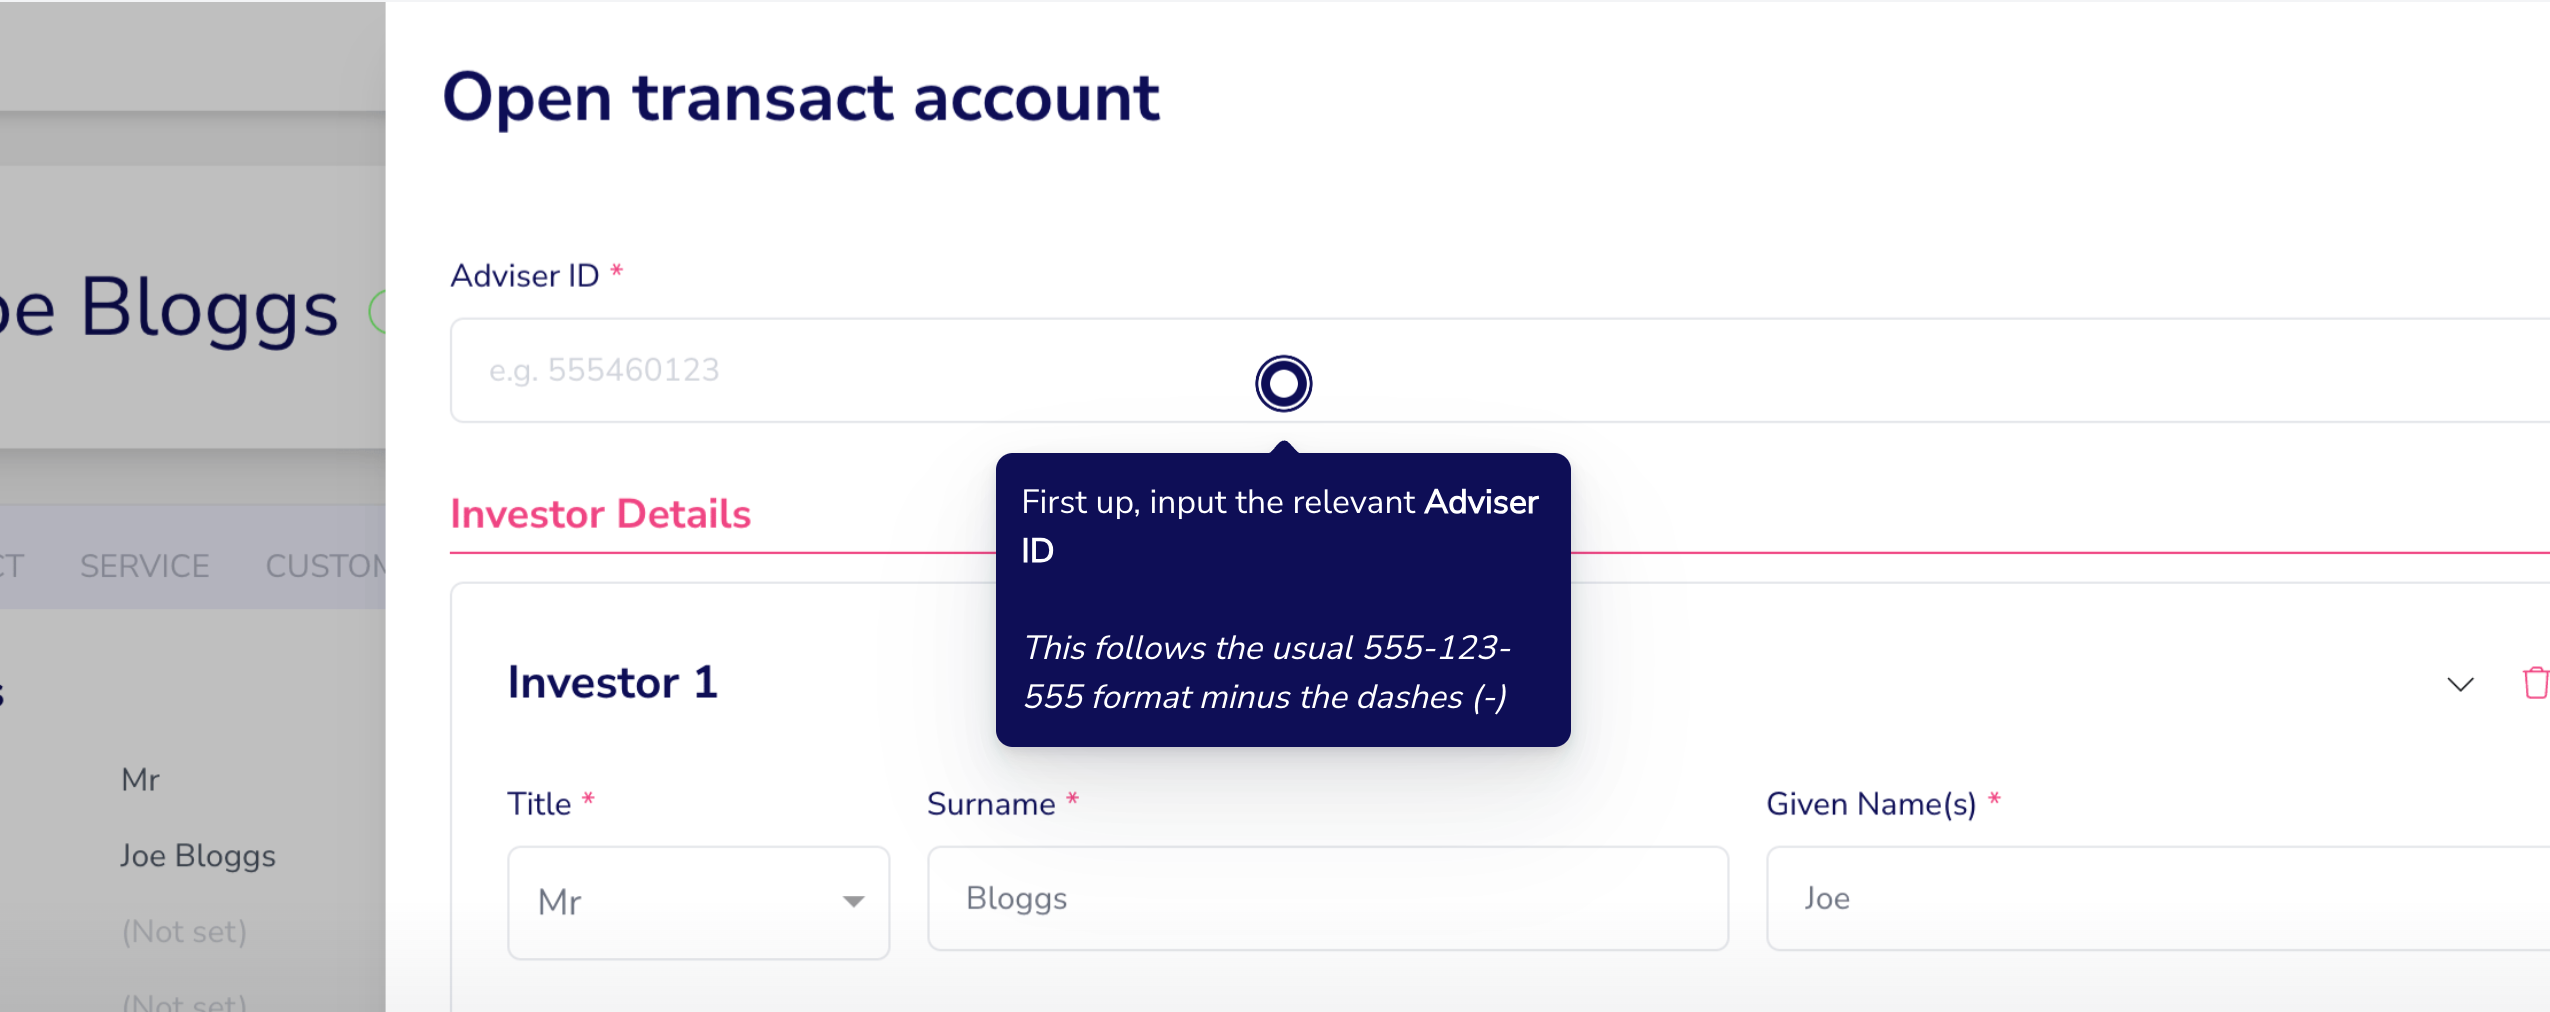Open the Title dropdown showing Mr
Viewport: 2550px width, 1012px height.
pos(698,902)
